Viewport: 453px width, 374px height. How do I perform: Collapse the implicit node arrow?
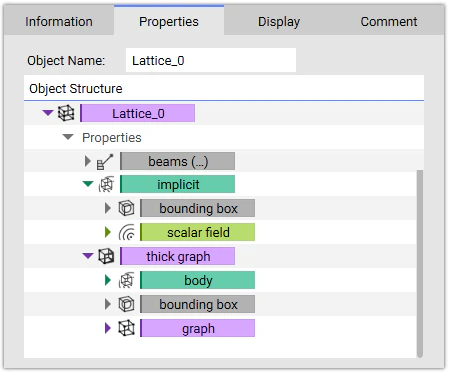[88, 184]
